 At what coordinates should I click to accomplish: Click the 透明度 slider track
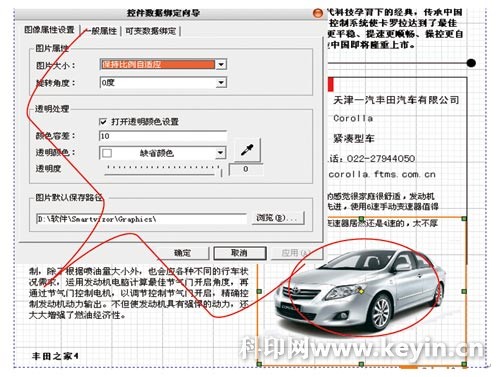tap(163, 170)
